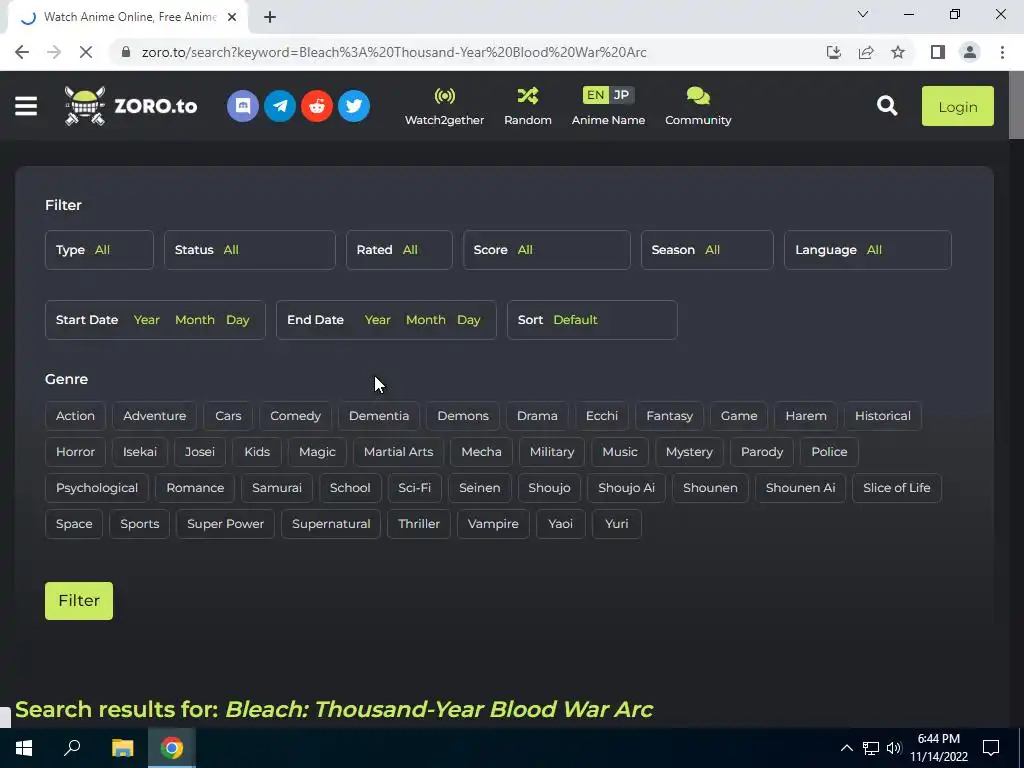Open the Discord social link
Screen dimensions: 1024x768
243,106
